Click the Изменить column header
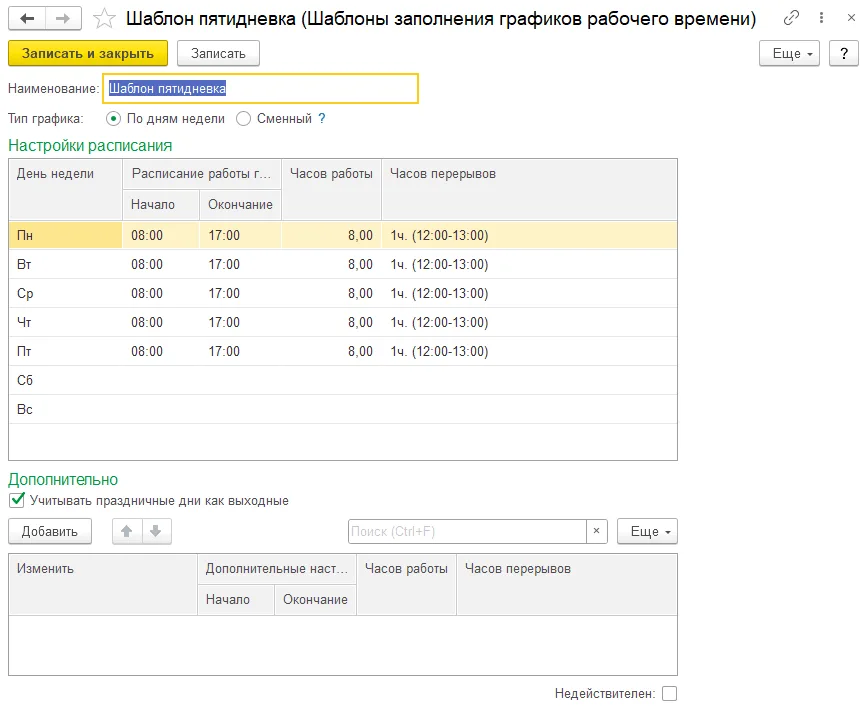867x708 pixels. [103, 585]
